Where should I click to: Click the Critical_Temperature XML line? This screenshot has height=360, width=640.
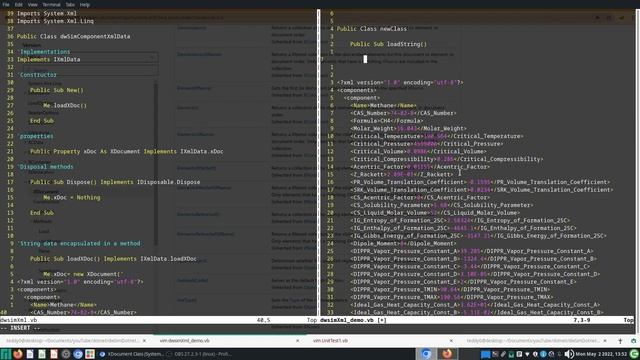(436, 136)
